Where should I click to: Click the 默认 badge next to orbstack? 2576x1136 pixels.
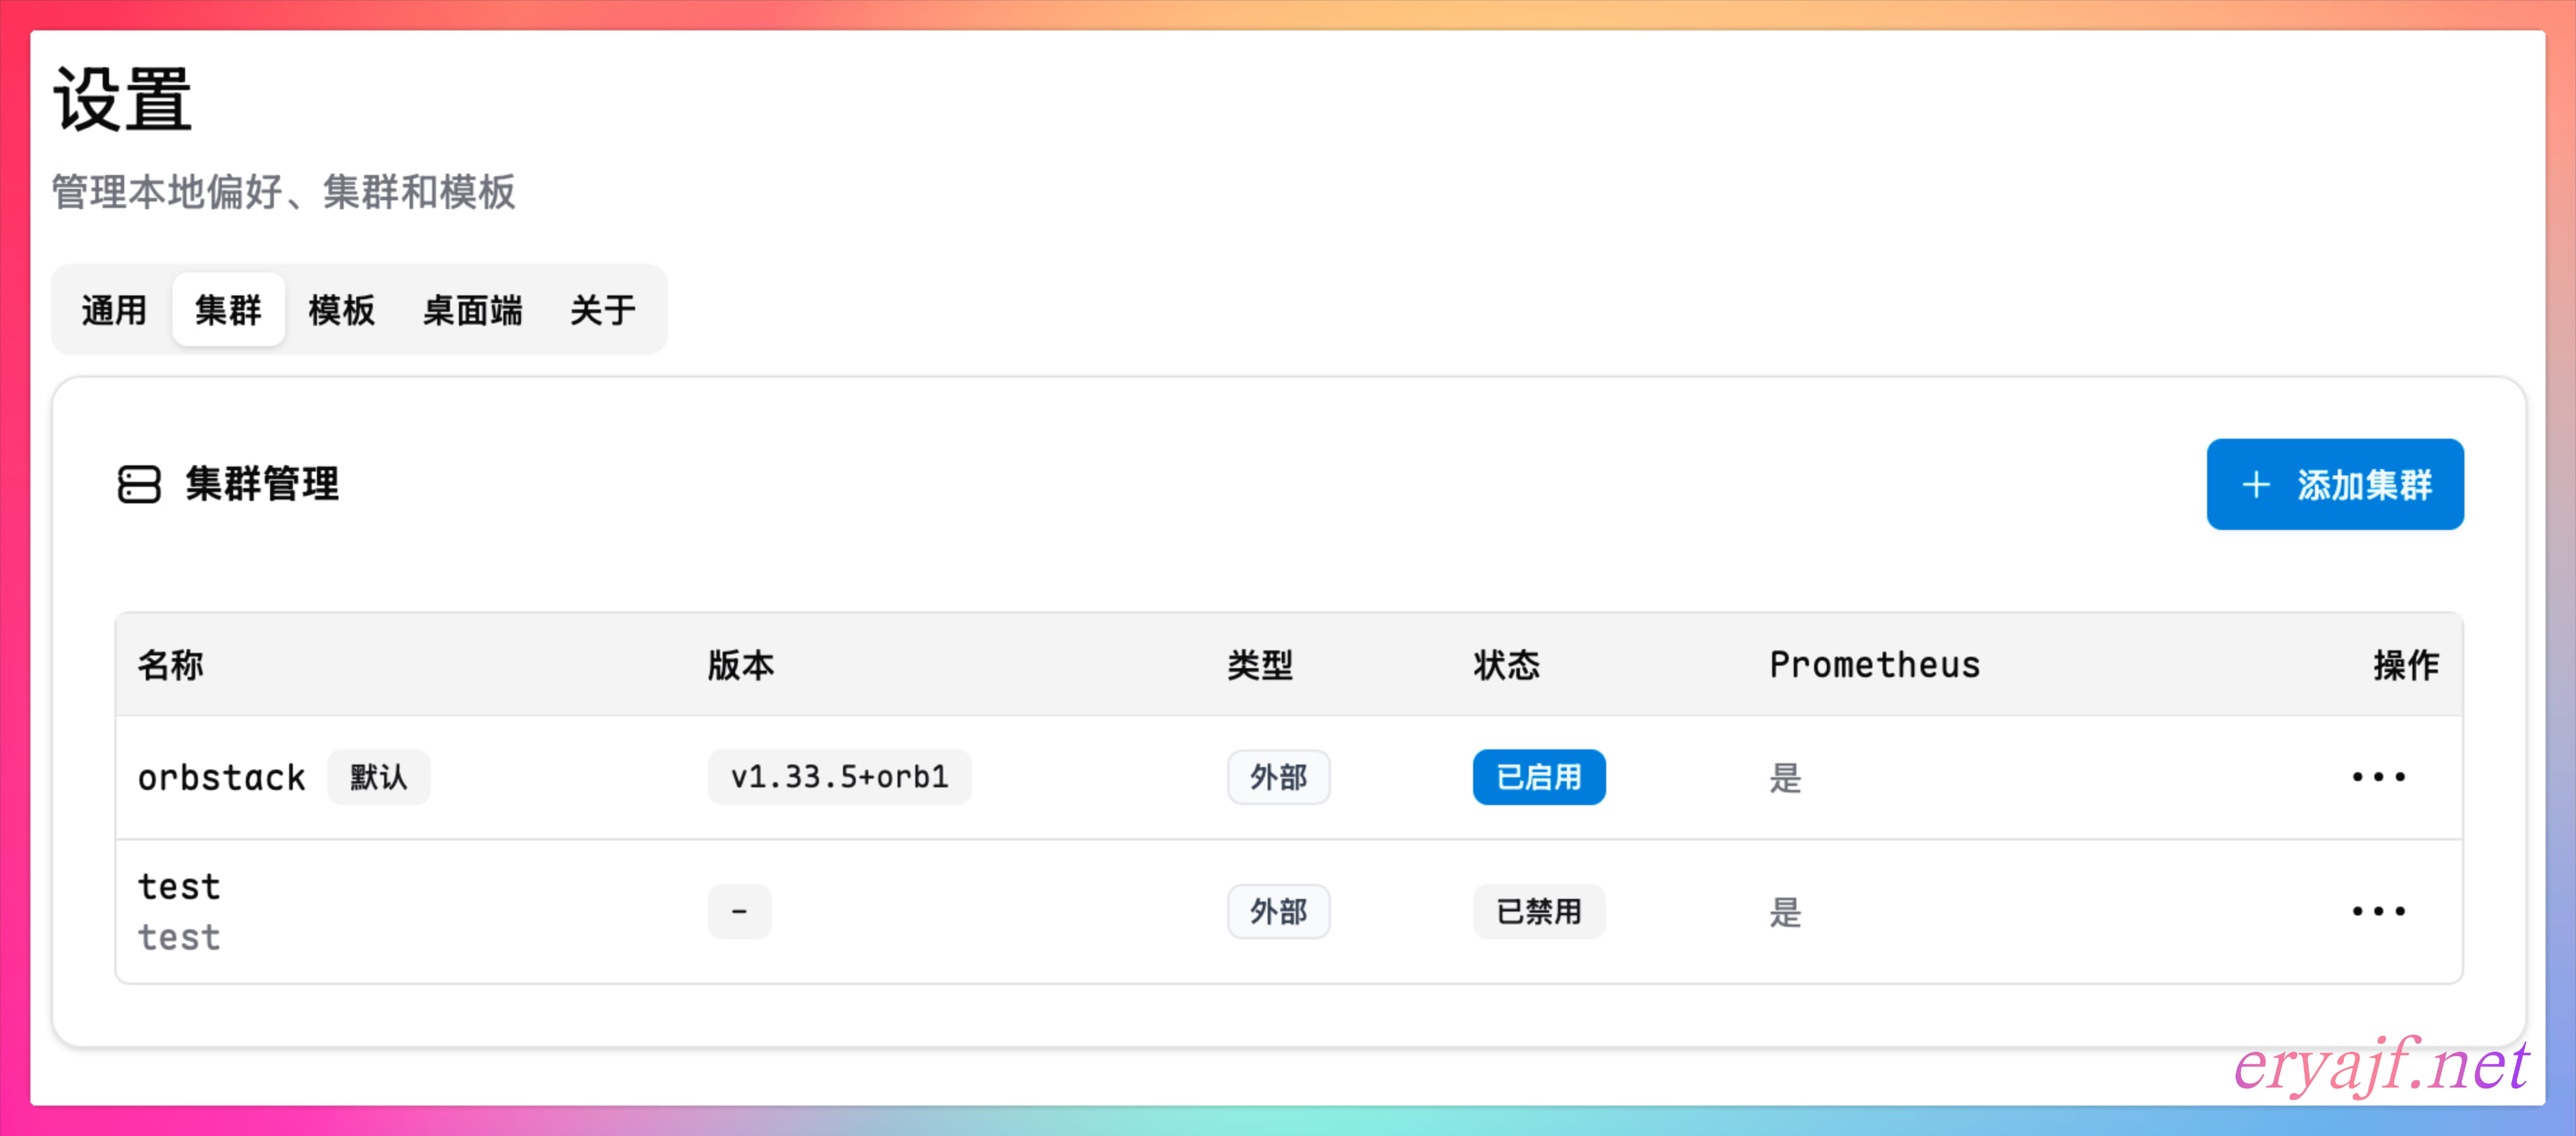point(378,777)
